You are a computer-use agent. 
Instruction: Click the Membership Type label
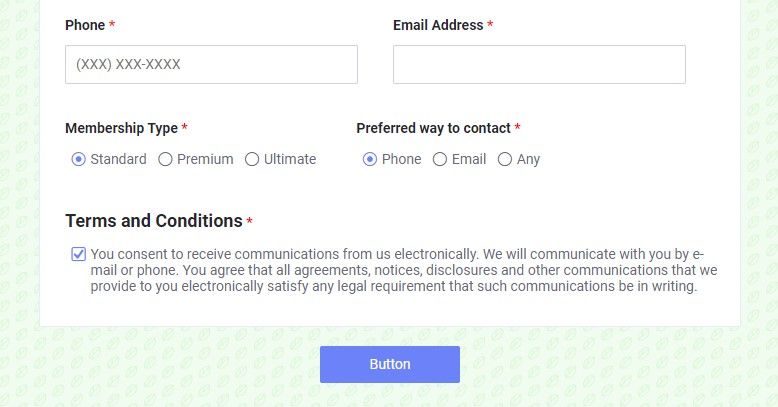122,129
